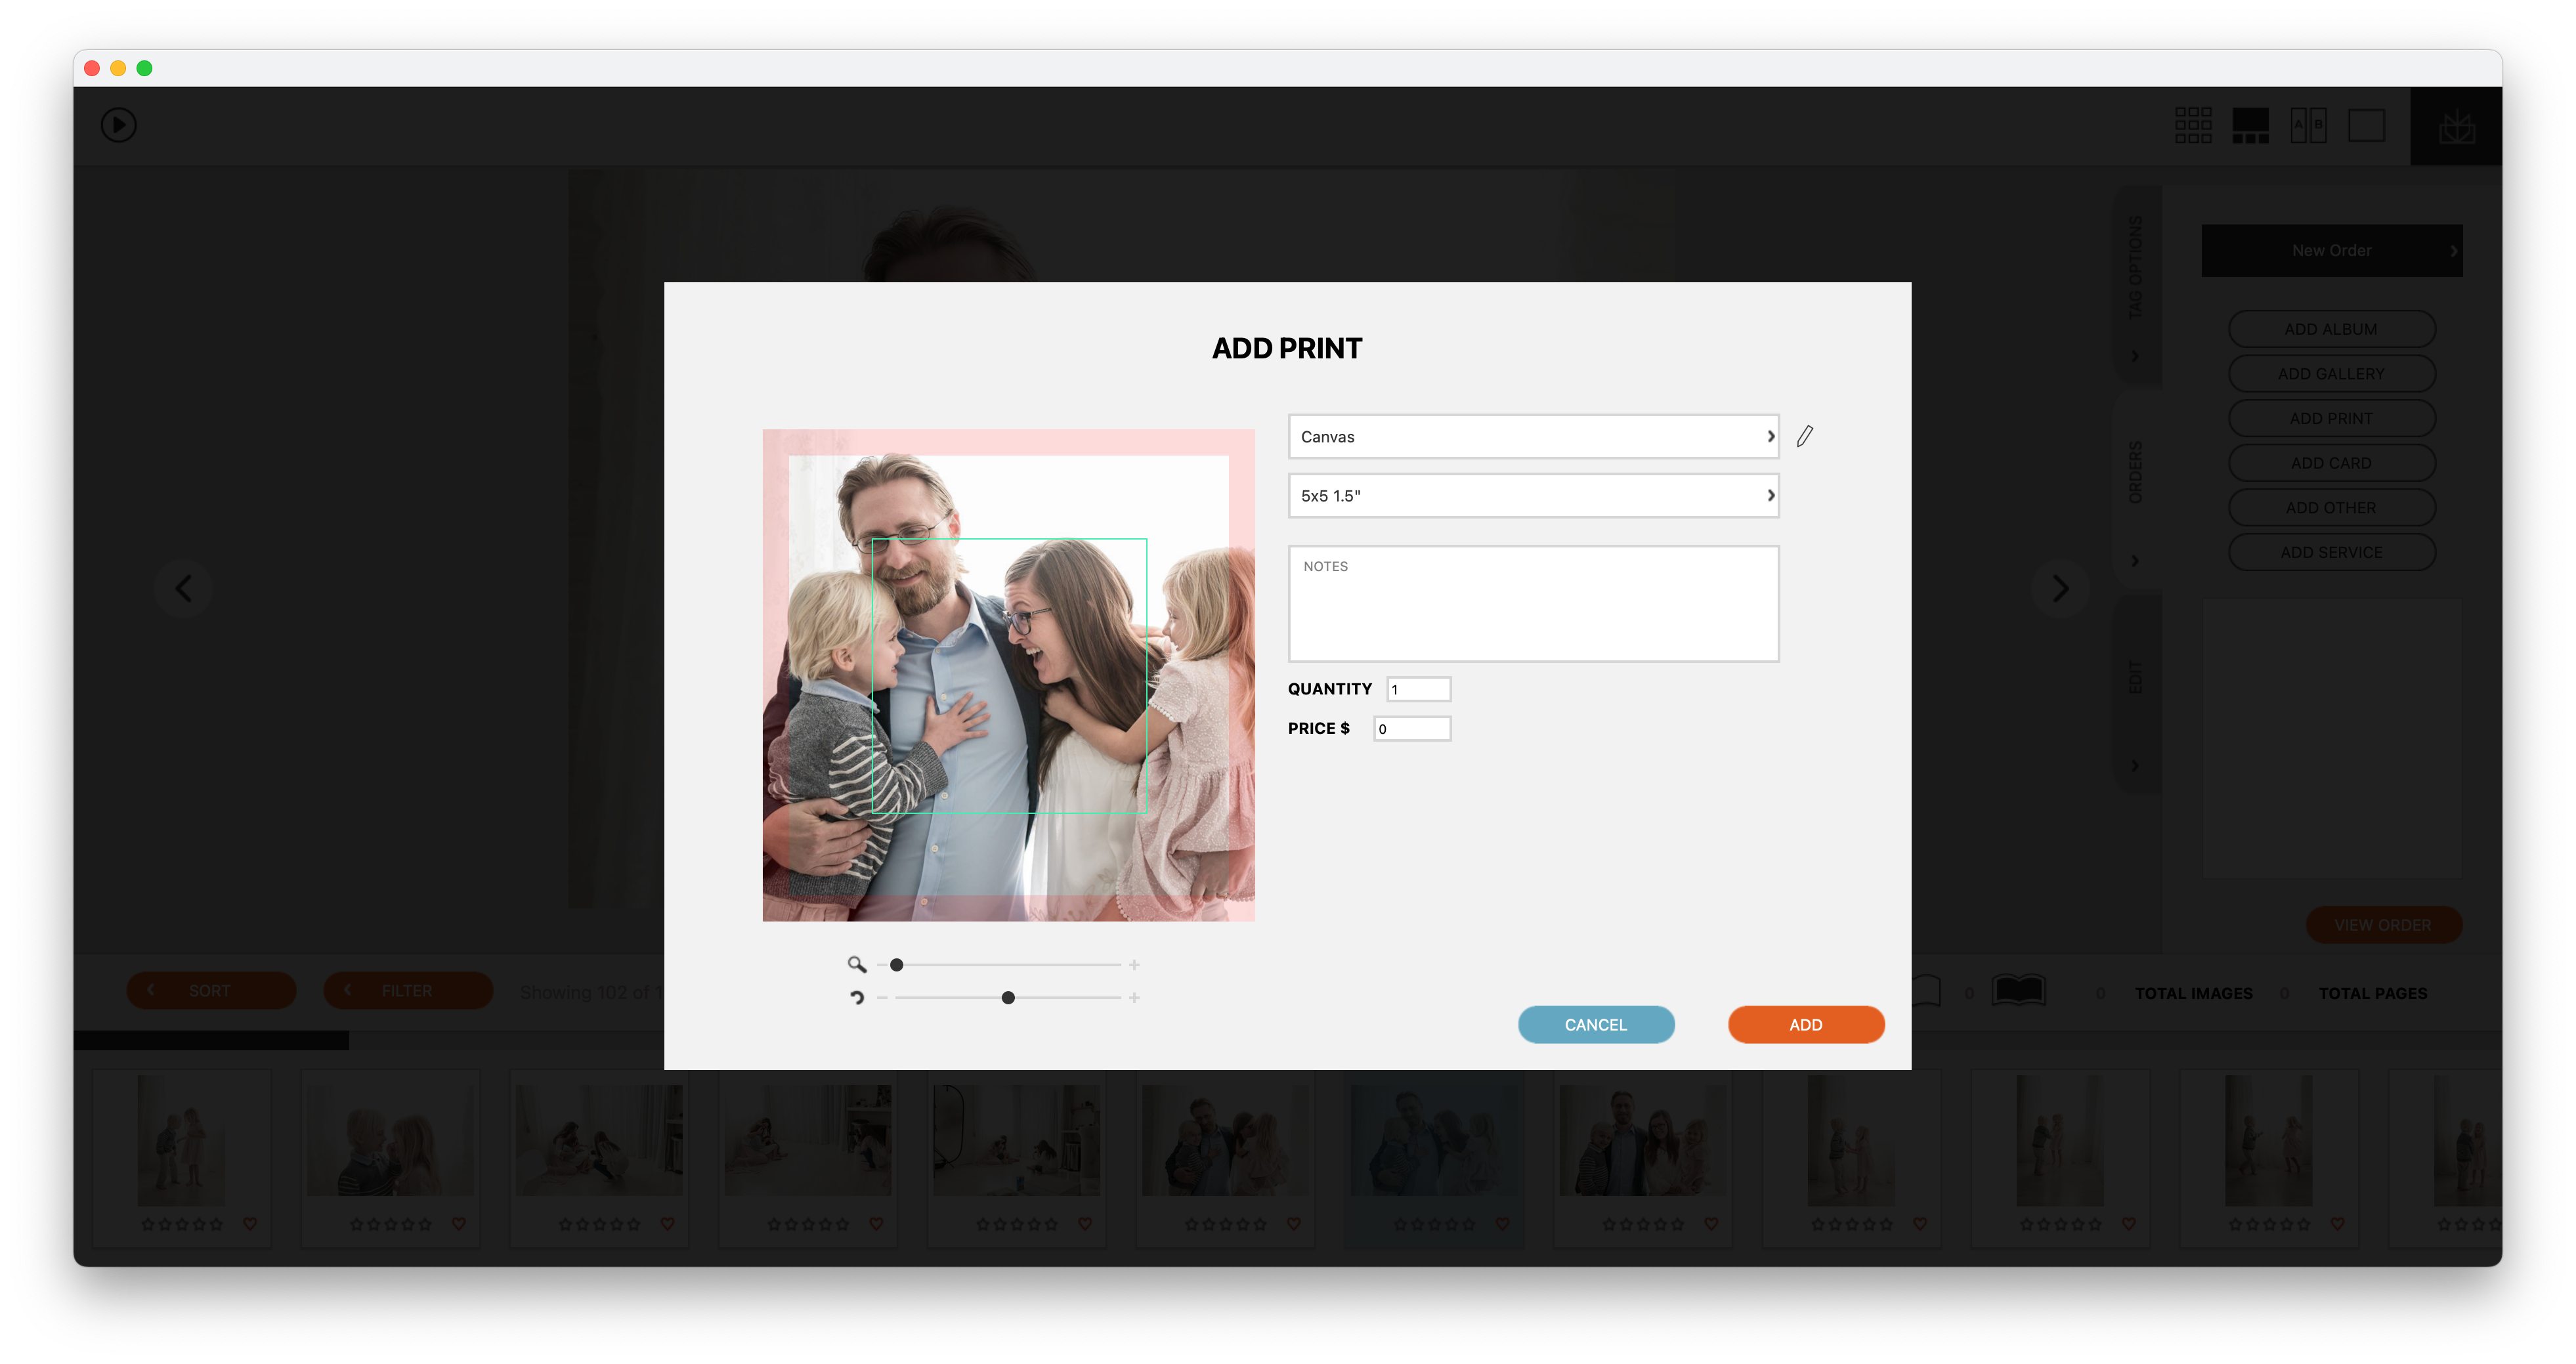Open the Tag Options side tab
The height and width of the screenshot is (1364, 2576).
pos(2135,285)
